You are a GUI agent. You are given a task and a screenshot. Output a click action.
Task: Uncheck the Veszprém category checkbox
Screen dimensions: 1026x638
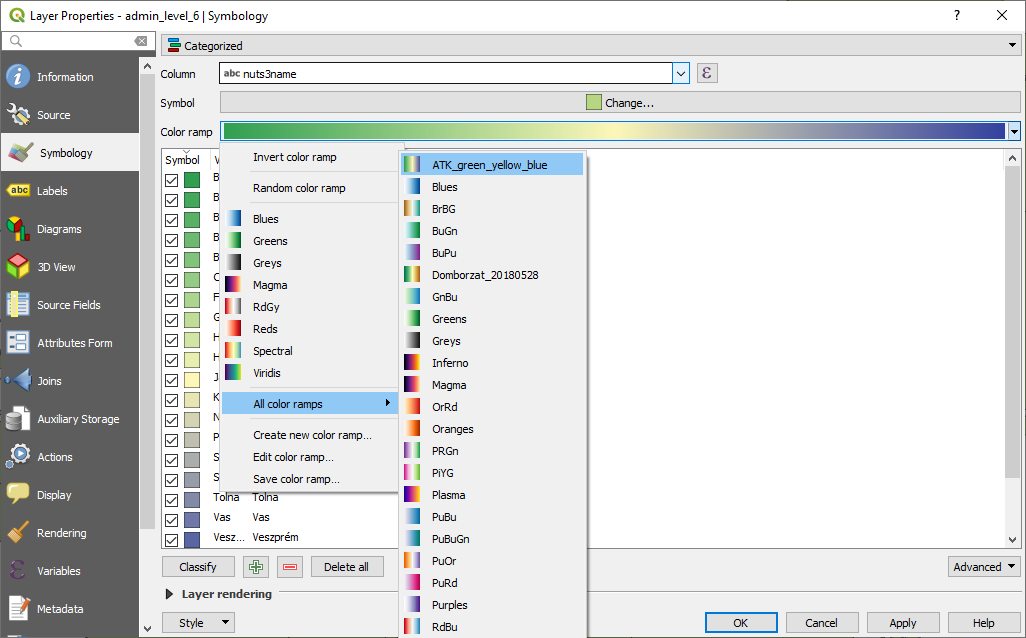[171, 540]
